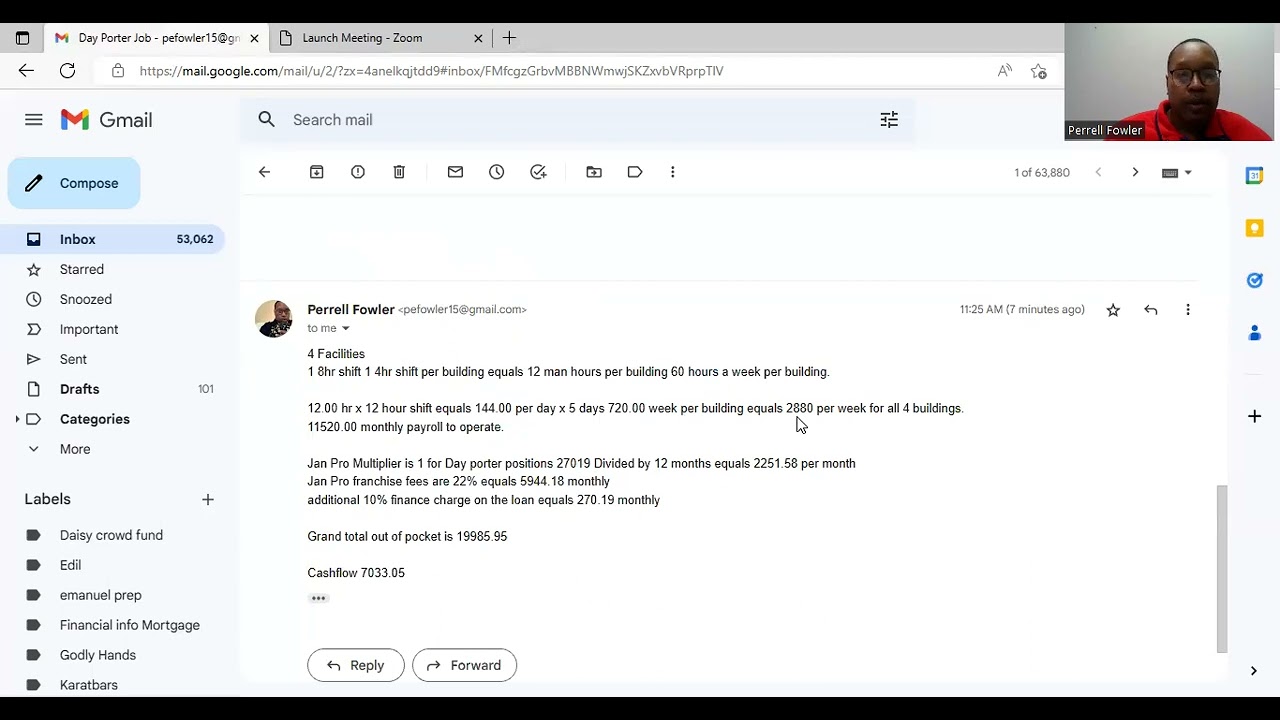The width and height of the screenshot is (1280, 720).
Task: Open browser tab actions menu
Action: [x=22, y=38]
